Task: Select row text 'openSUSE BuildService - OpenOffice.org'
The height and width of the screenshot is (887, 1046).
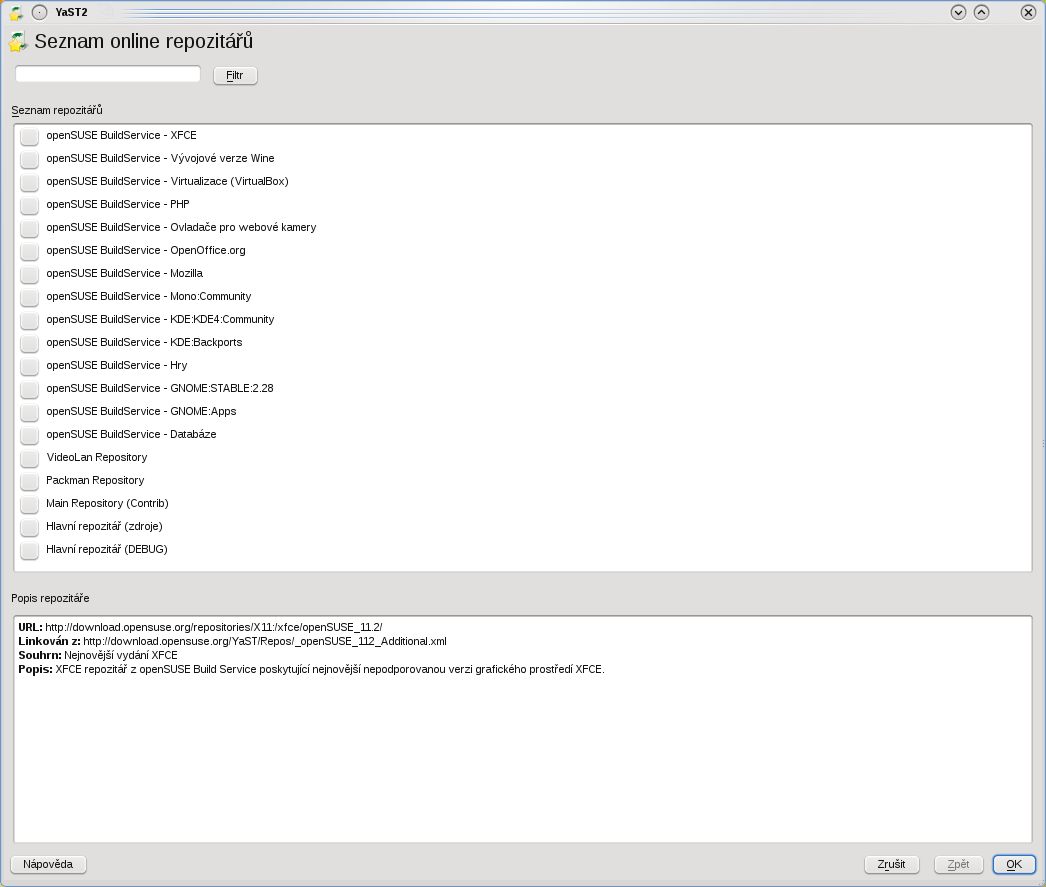Action: point(146,250)
